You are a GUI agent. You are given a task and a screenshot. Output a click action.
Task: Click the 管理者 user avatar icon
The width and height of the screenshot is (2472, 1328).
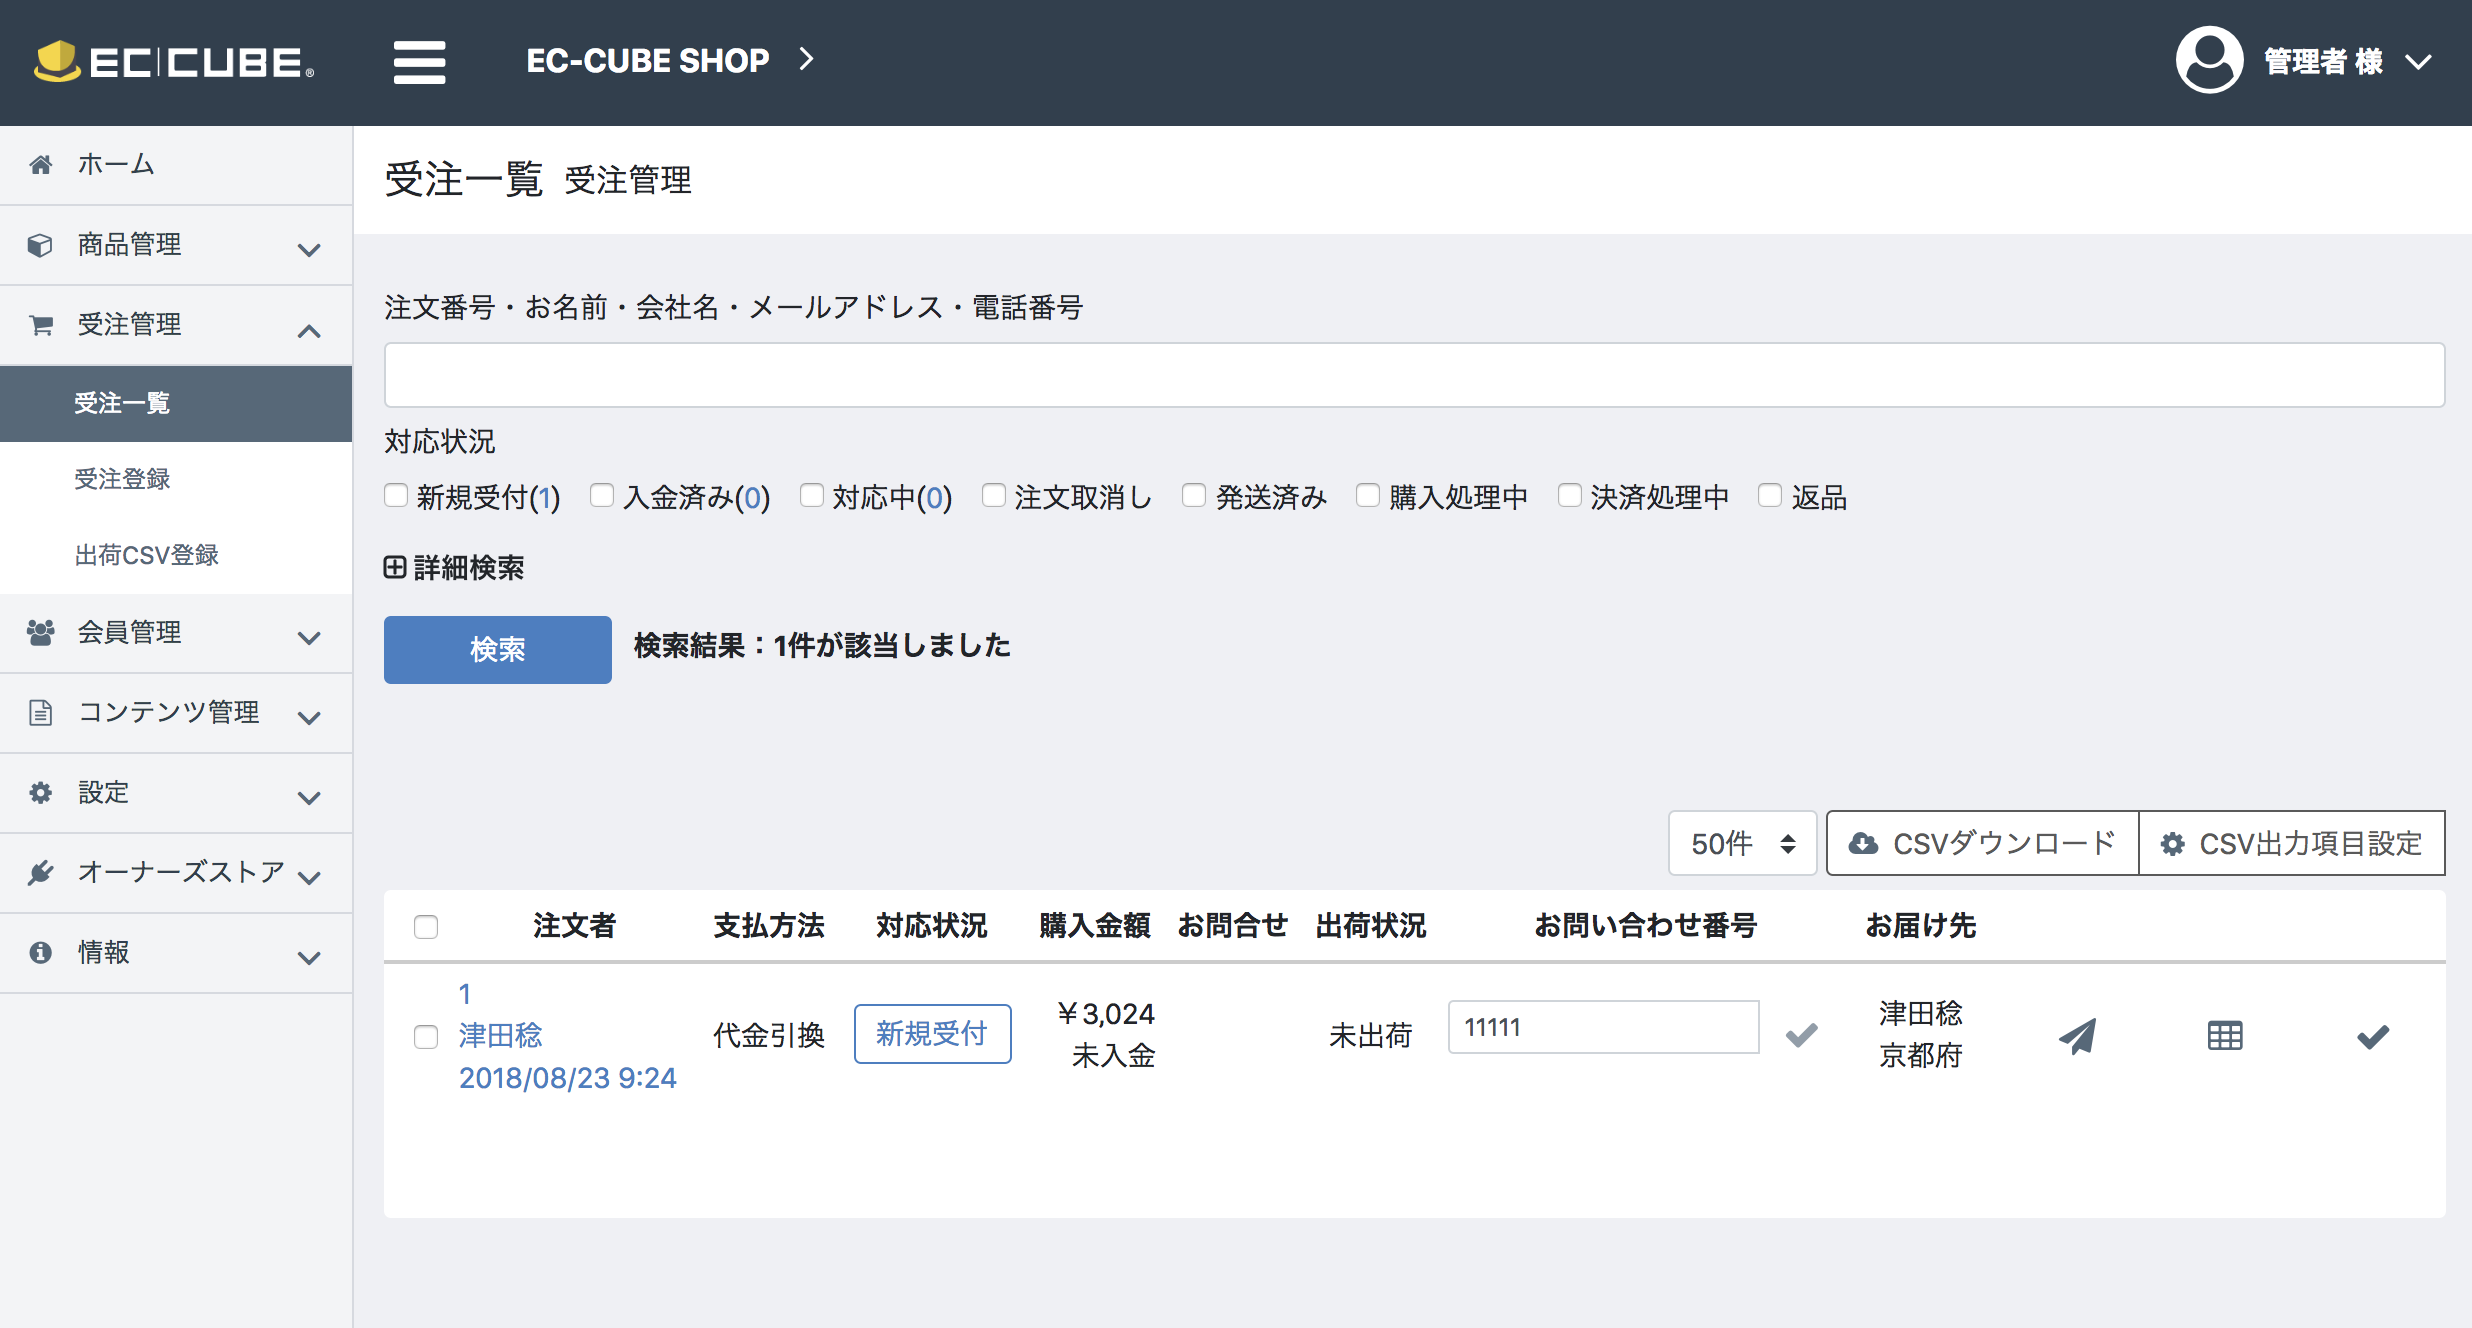click(x=2208, y=60)
